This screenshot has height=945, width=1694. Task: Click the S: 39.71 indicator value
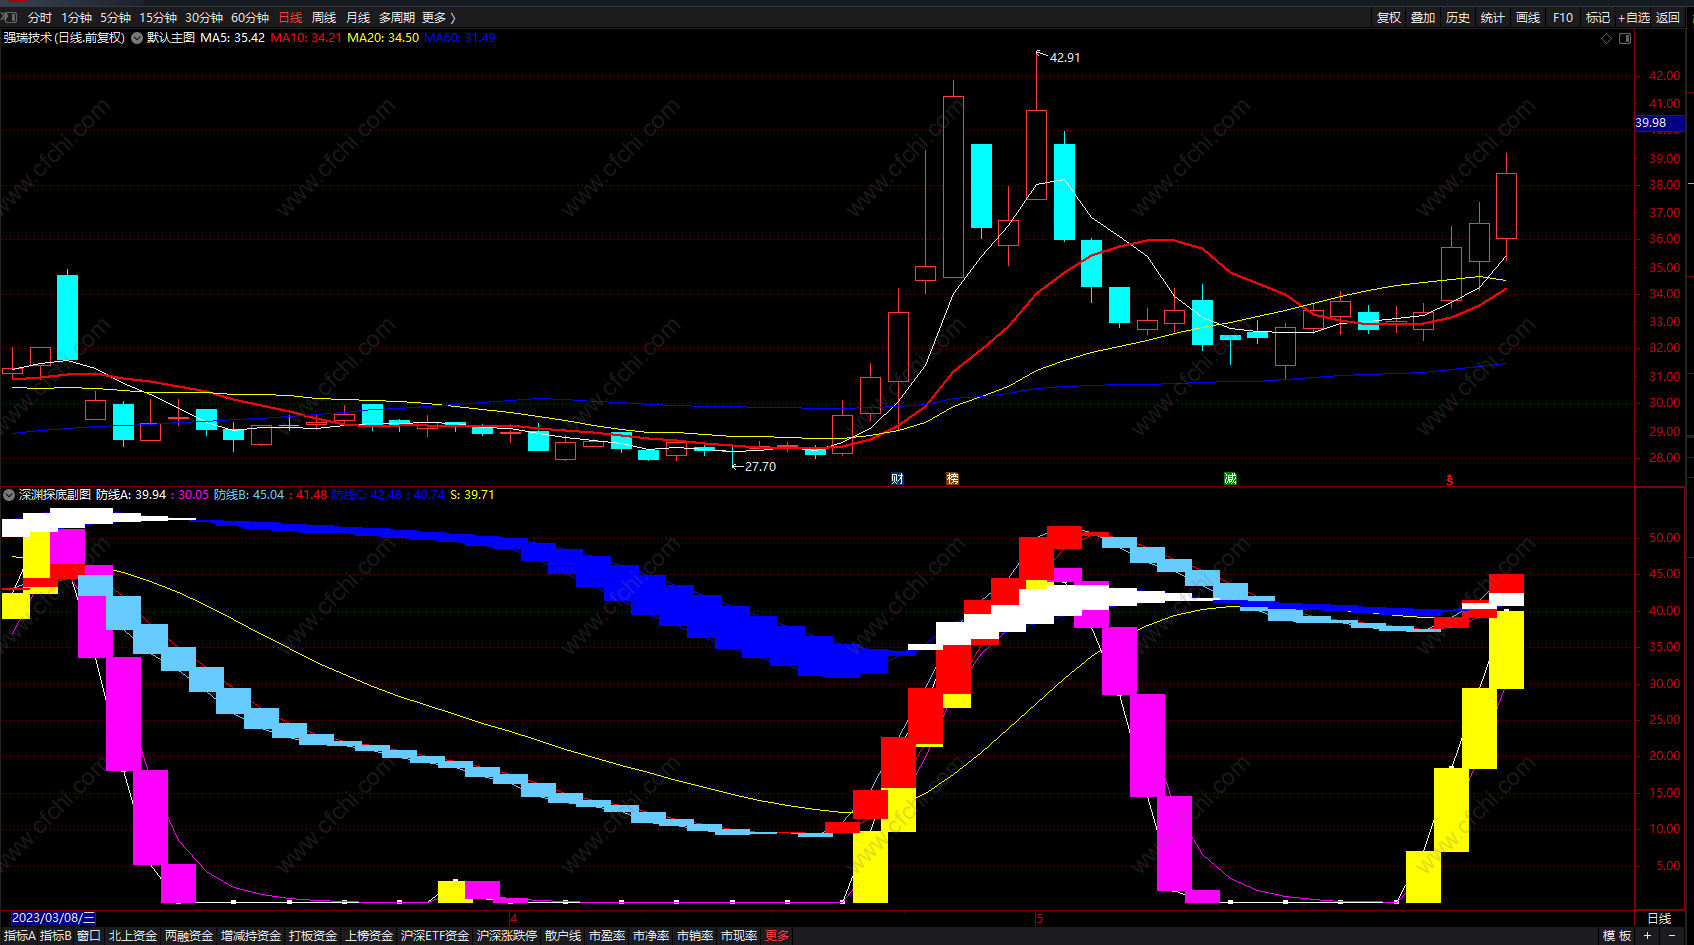(472, 495)
